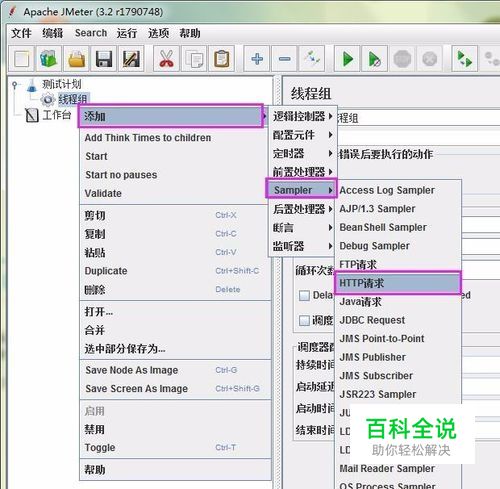This screenshot has height=489, width=500.
Task: Click the Paste clipboard icon
Action: tap(222, 59)
